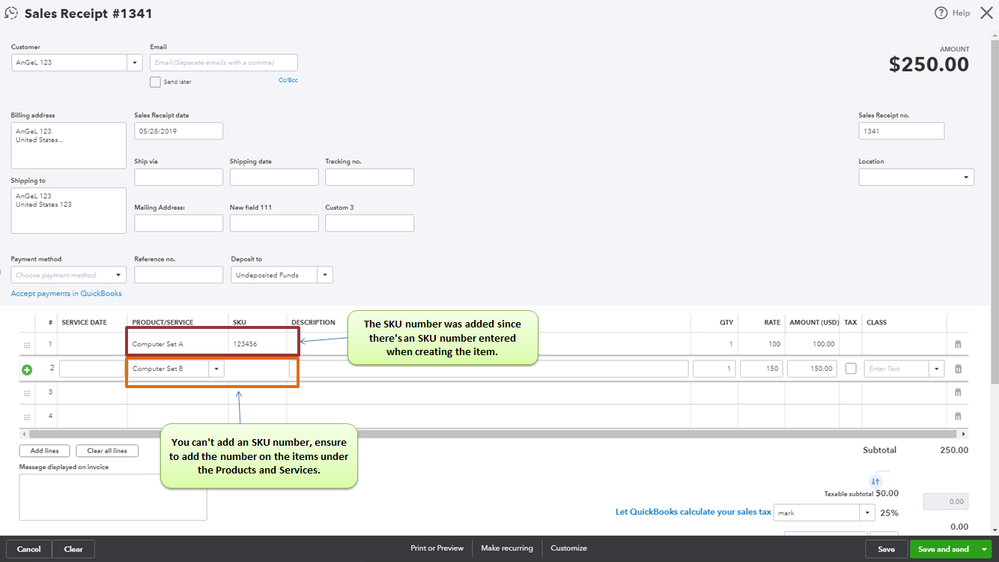Viewport: 999px width, 562px height.
Task: Click the Shipping to address box
Action: tap(69, 210)
